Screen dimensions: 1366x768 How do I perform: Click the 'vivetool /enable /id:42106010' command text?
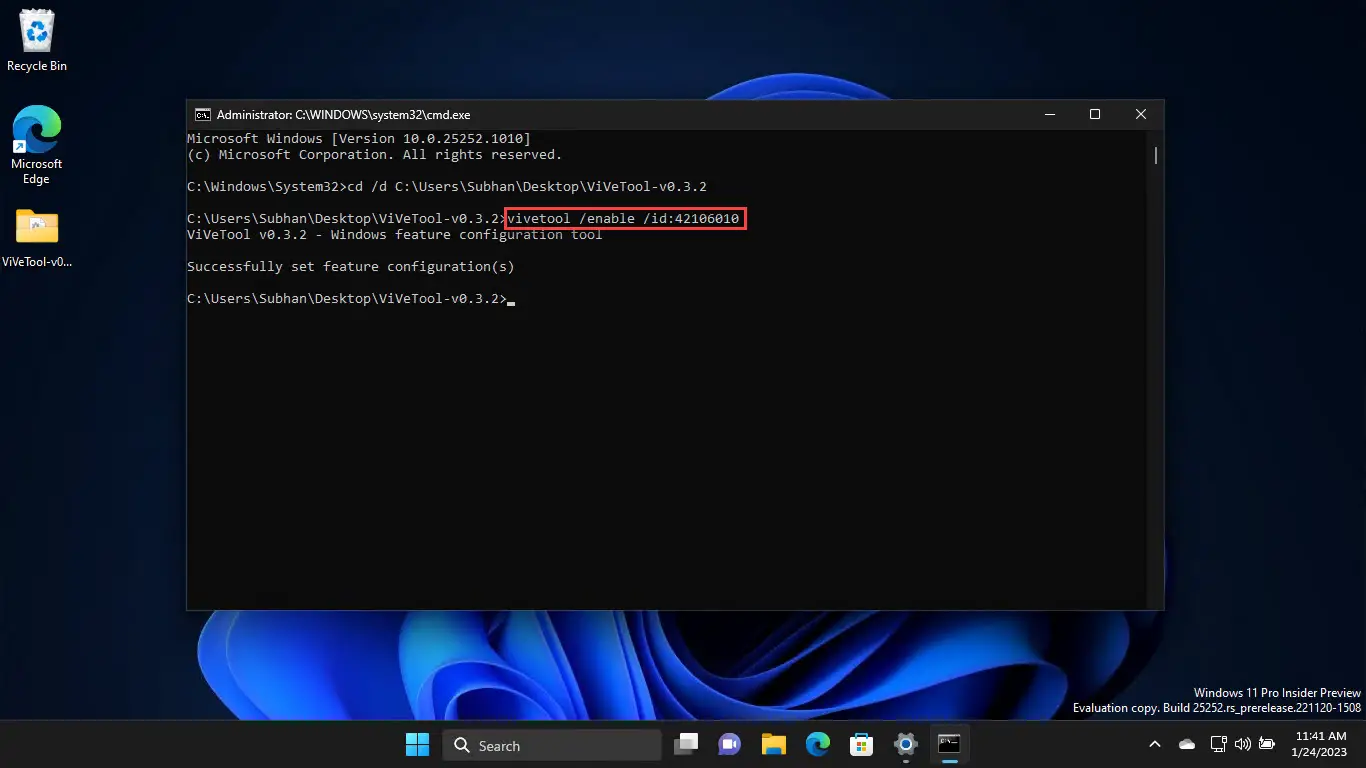[623, 219]
